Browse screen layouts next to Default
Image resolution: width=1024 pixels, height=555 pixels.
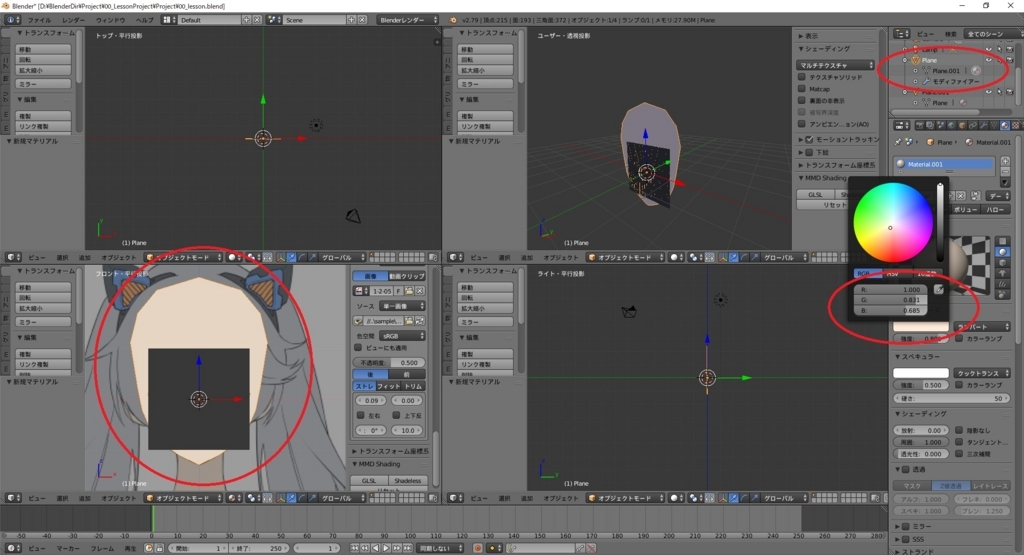170,20
